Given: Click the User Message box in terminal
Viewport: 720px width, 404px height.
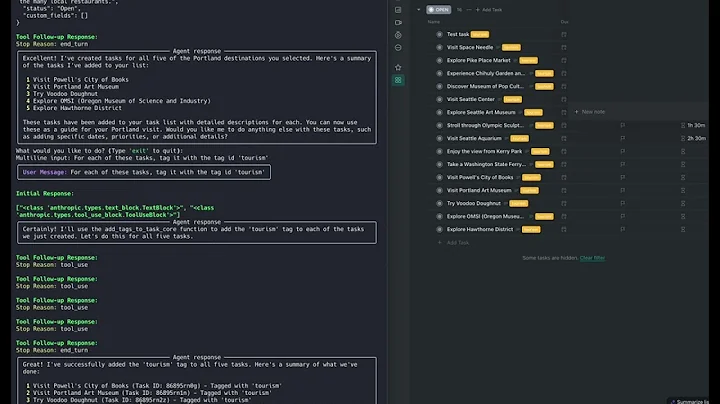Looking at the screenshot, I should pos(144,172).
